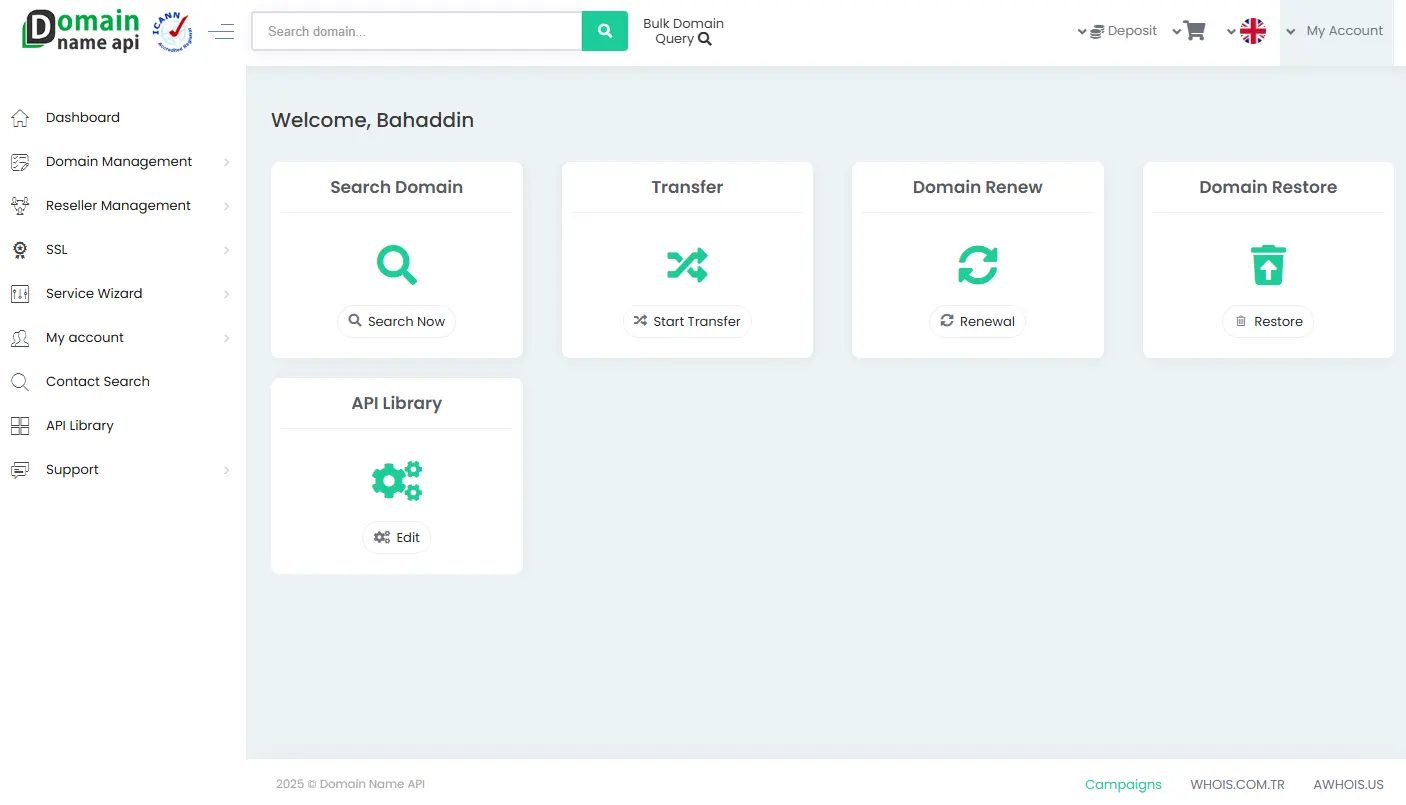Click the Domain Name API logo

tap(82, 31)
